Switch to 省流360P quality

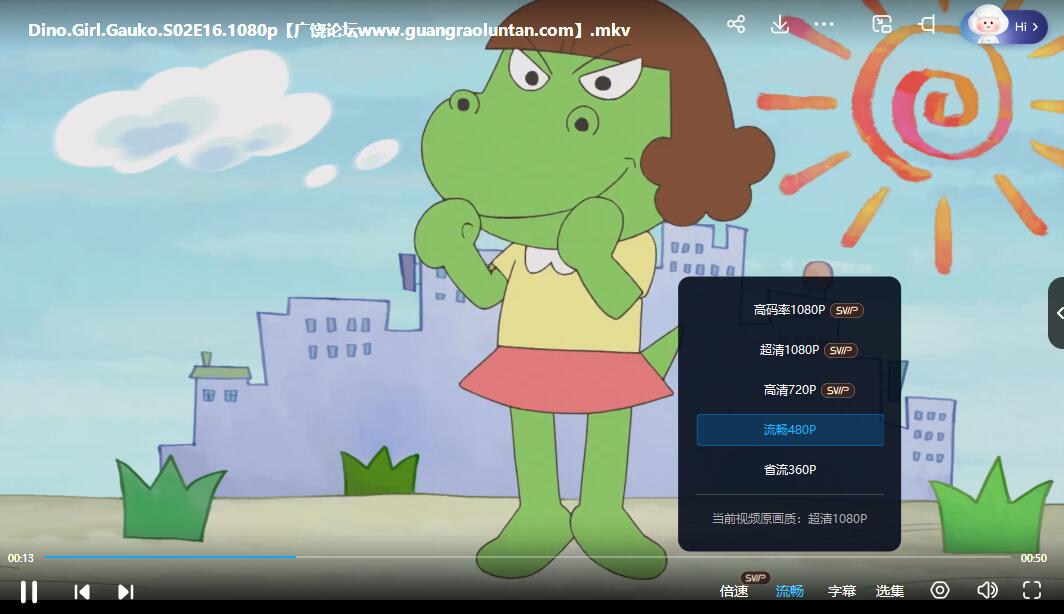[790, 469]
